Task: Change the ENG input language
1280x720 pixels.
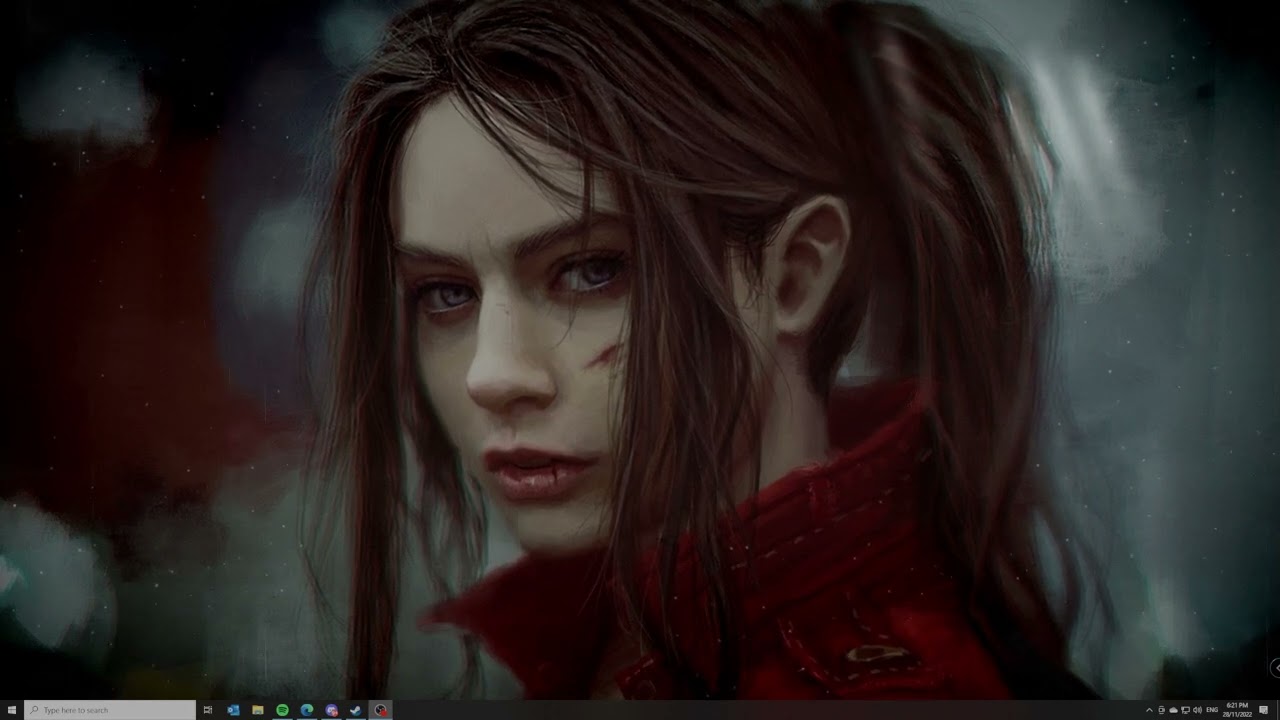Action: (x=1213, y=710)
